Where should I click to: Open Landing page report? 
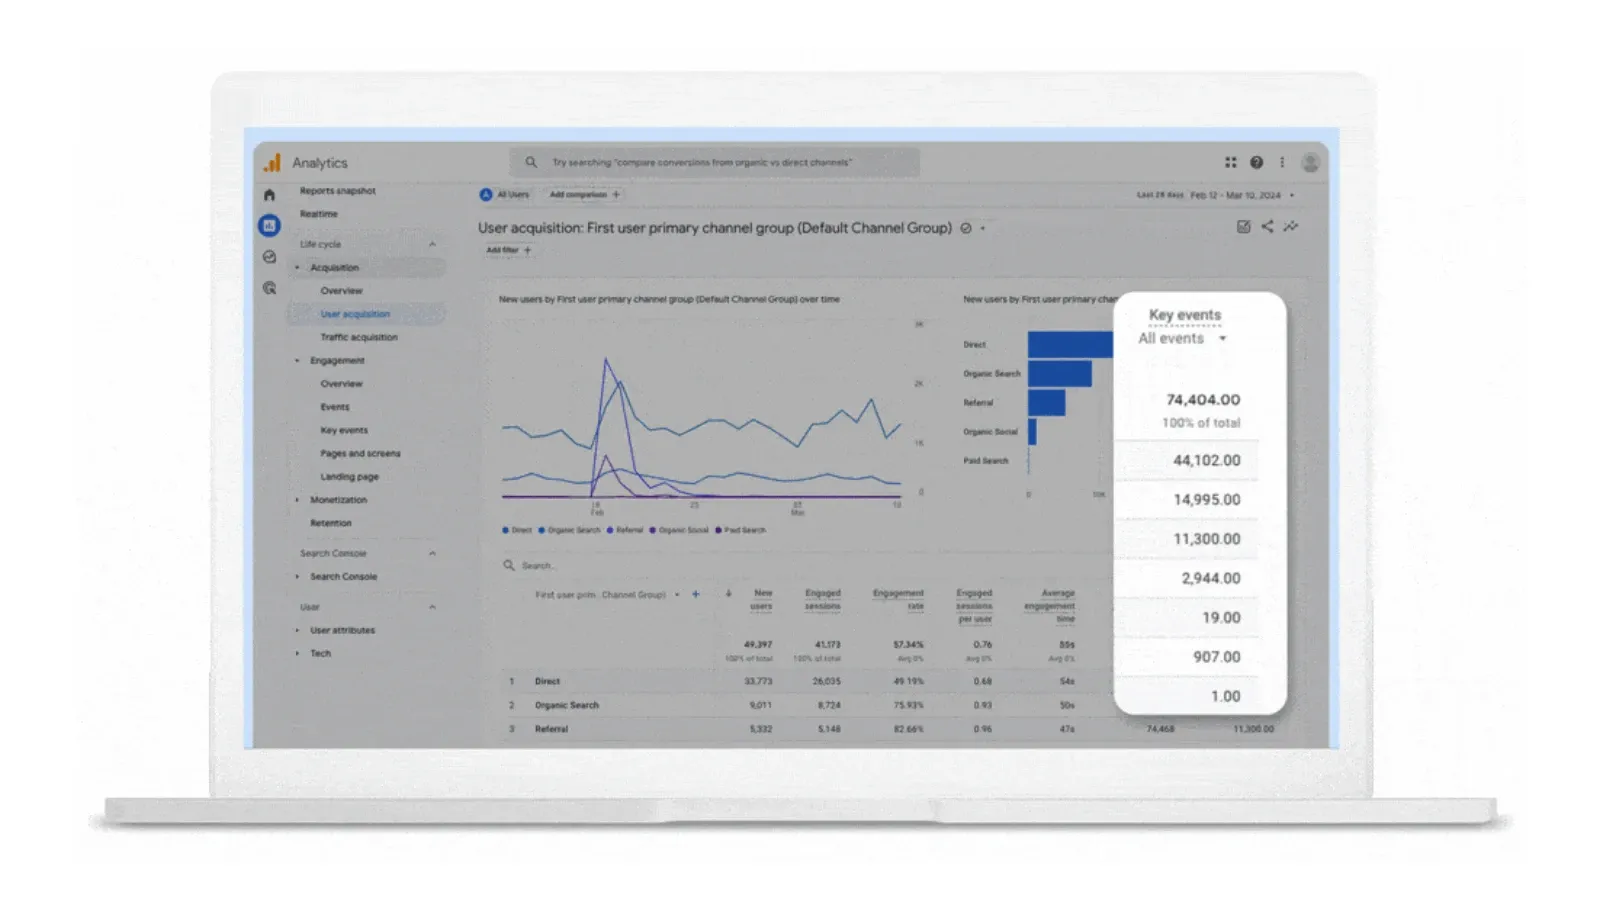[x=349, y=477]
